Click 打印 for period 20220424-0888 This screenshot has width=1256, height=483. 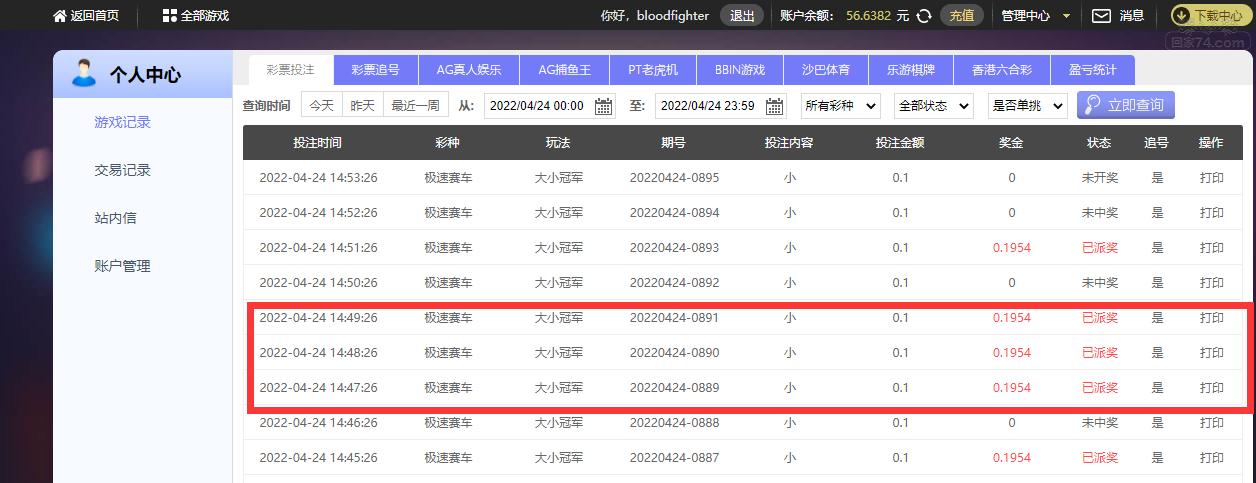click(x=1212, y=423)
